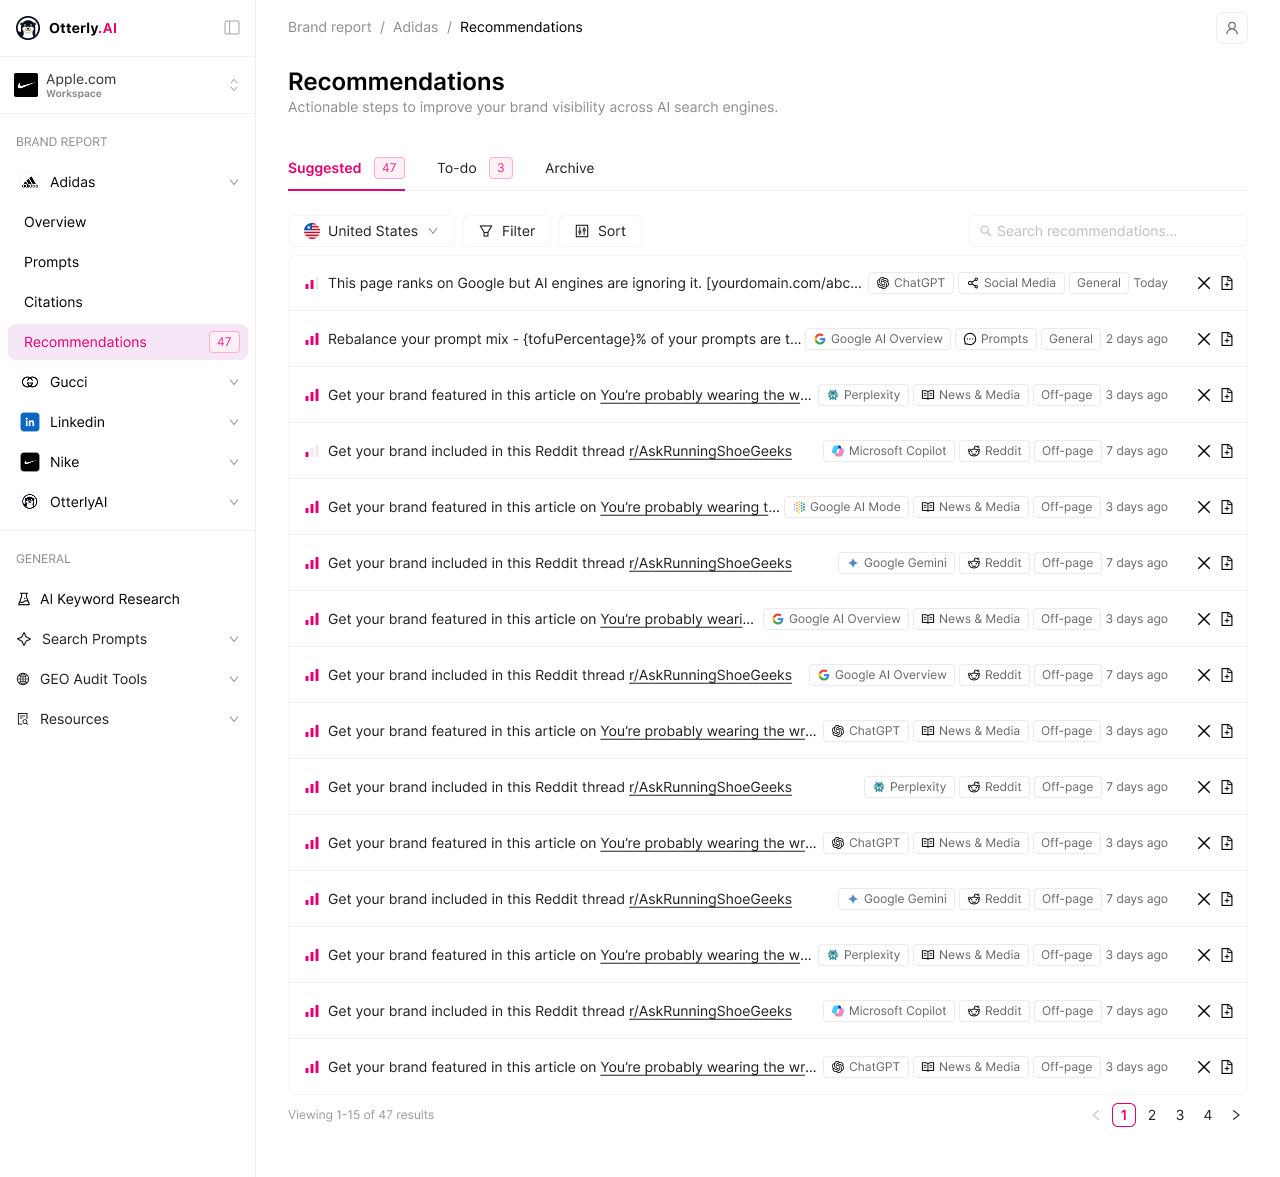Dismiss the Perplexity Reddit thread recommendation
1280x1177 pixels.
[x=1204, y=787]
